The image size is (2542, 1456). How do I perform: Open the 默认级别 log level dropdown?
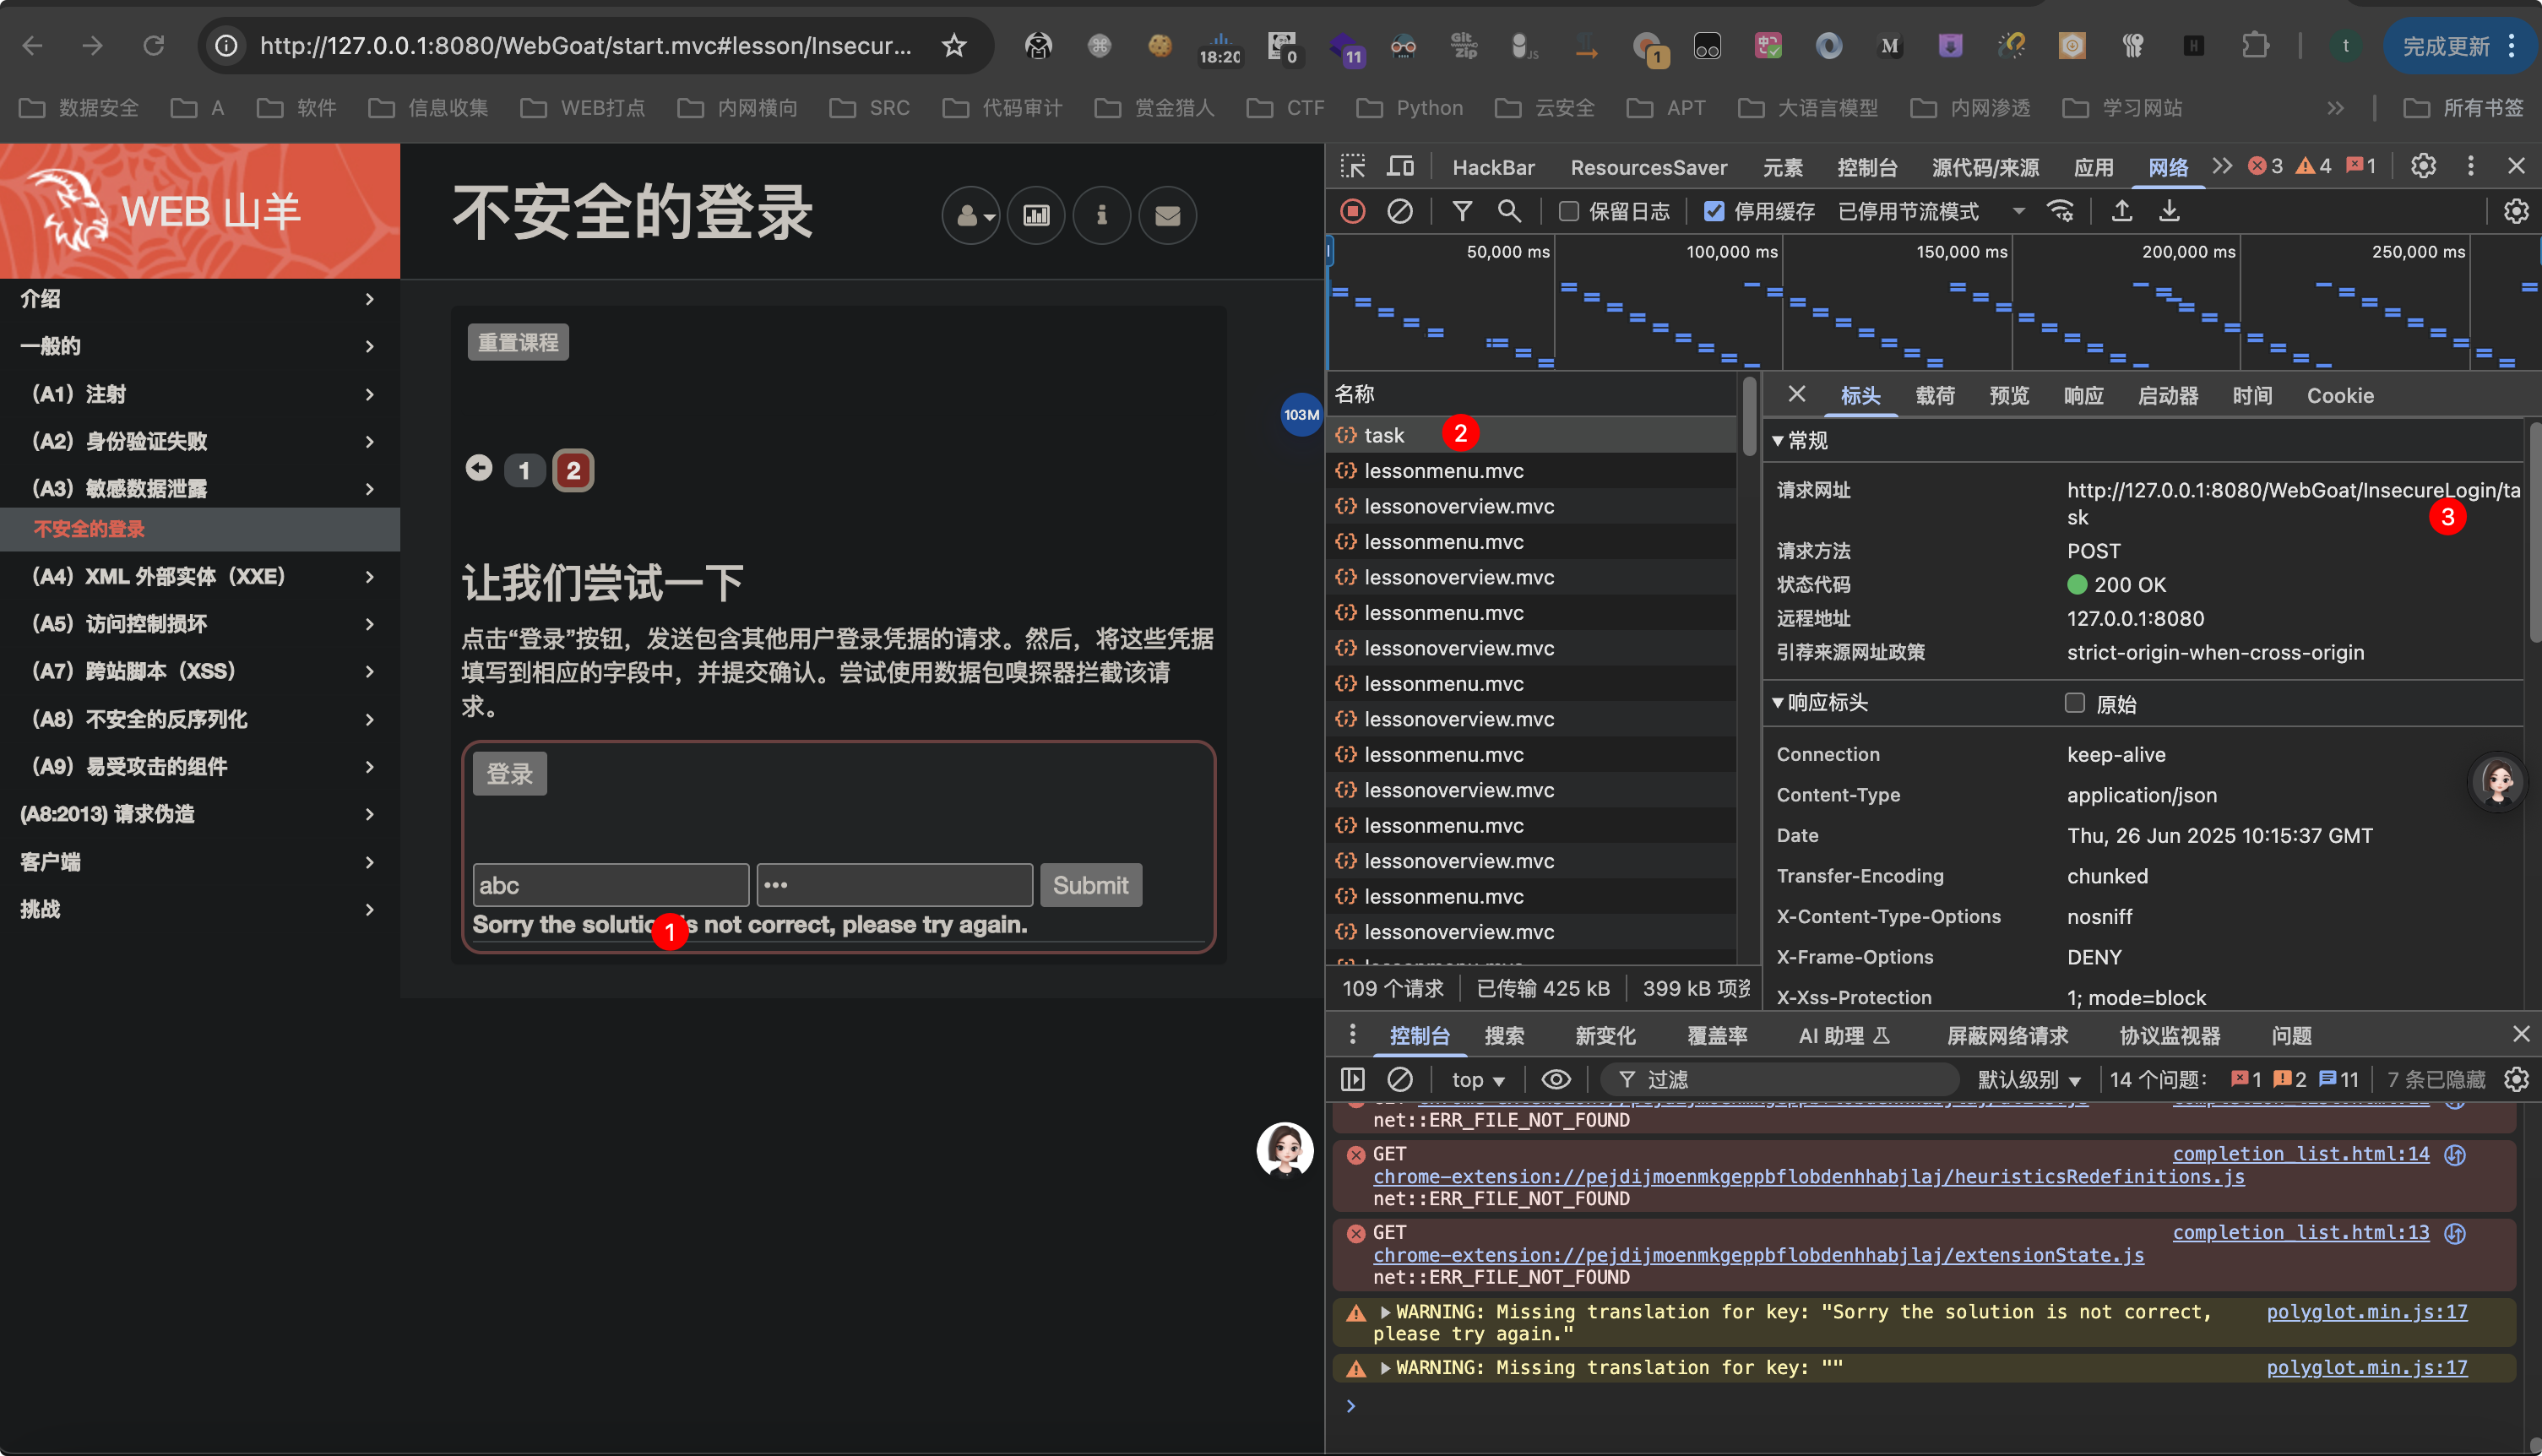[2029, 1079]
